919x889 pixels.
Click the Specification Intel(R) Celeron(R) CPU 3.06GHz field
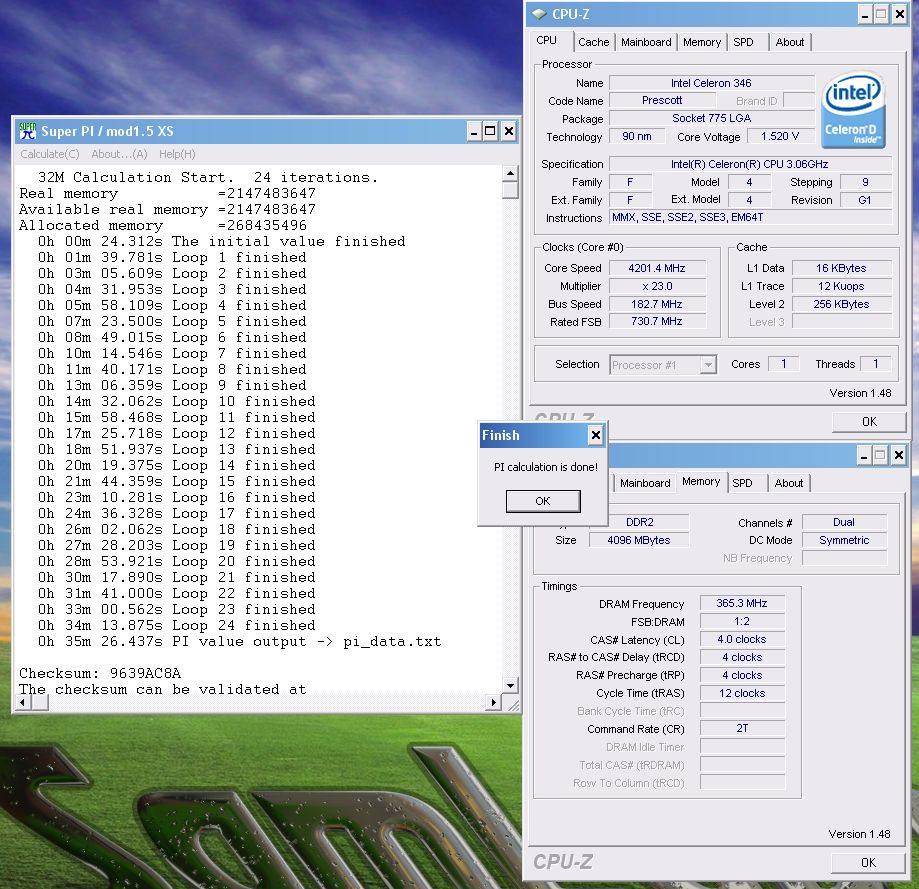[750, 164]
